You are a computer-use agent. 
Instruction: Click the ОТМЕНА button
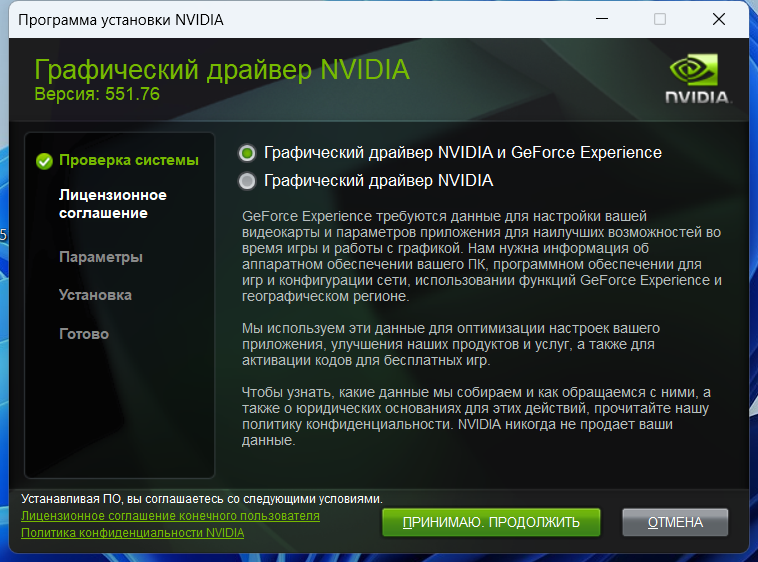click(675, 522)
